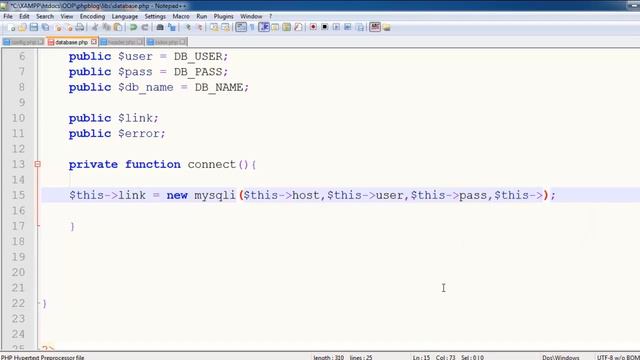
Task: Click the Replace toolbar icon
Action: pyautogui.click(x=172, y=27)
